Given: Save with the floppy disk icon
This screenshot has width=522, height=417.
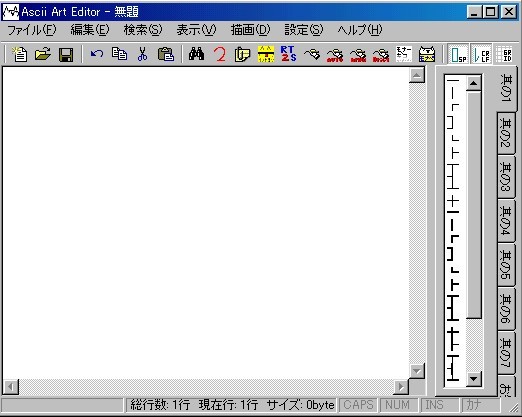Looking at the screenshot, I should click(66, 54).
